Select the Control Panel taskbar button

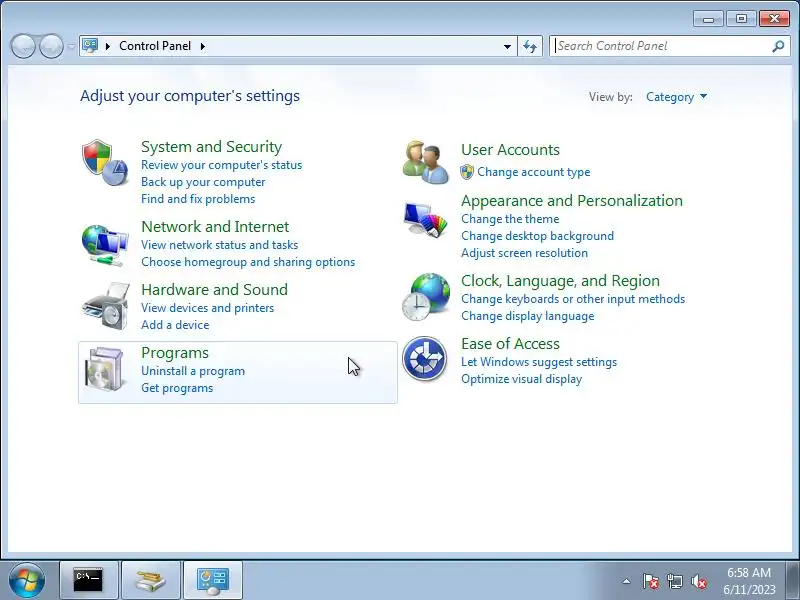213,581
